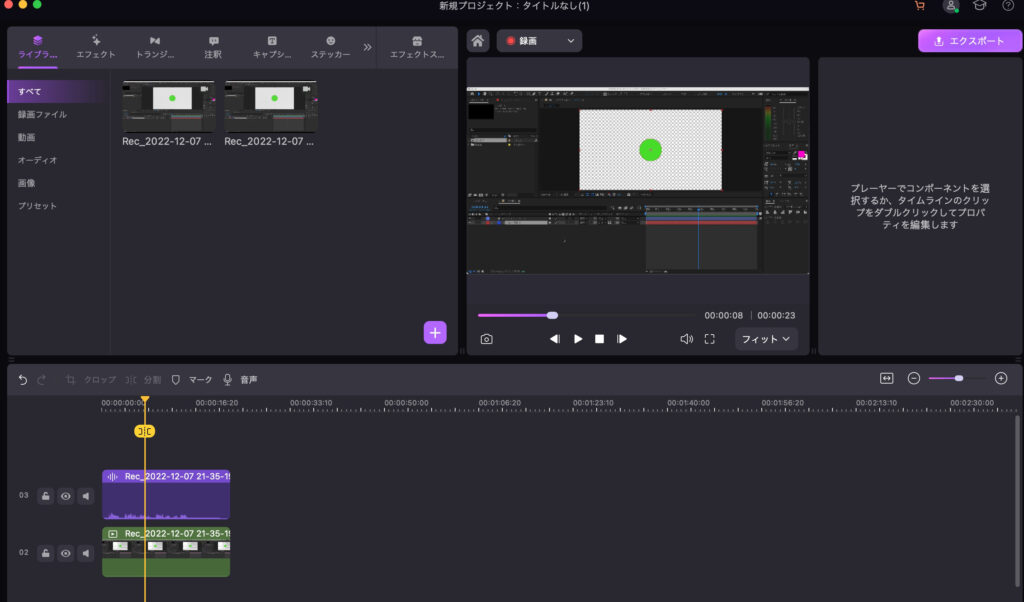Select 録画ファイル in the sidebar
Viewport: 1024px width, 602px height.
click(x=42, y=114)
